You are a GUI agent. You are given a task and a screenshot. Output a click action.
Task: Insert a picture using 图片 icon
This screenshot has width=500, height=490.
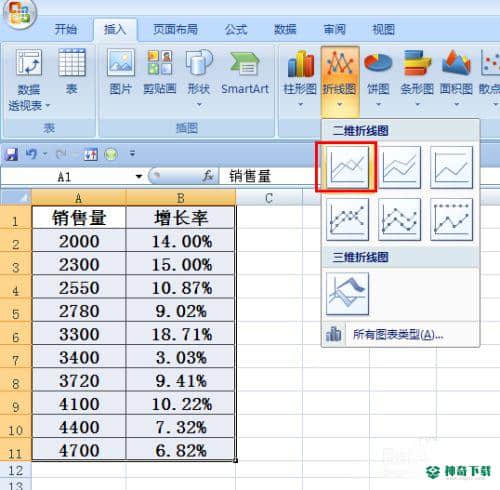(x=121, y=72)
